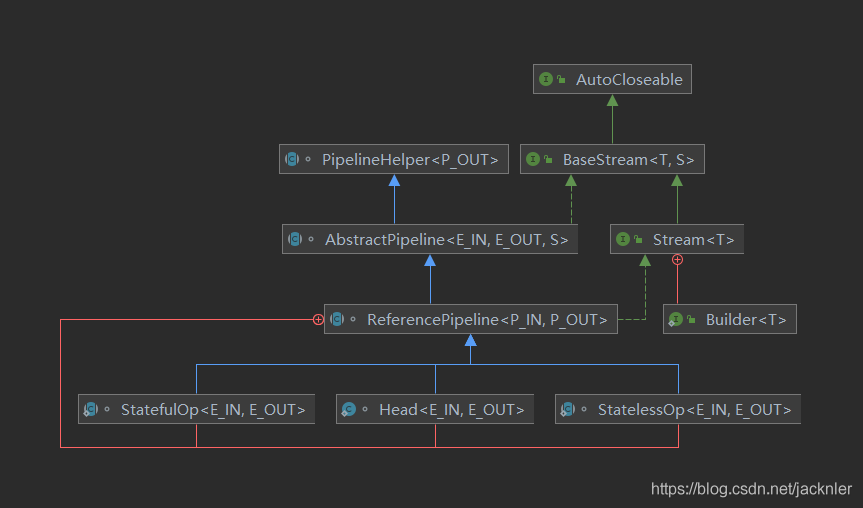Click the inner-class plus marker beside ReferencePipeline

[318, 319]
